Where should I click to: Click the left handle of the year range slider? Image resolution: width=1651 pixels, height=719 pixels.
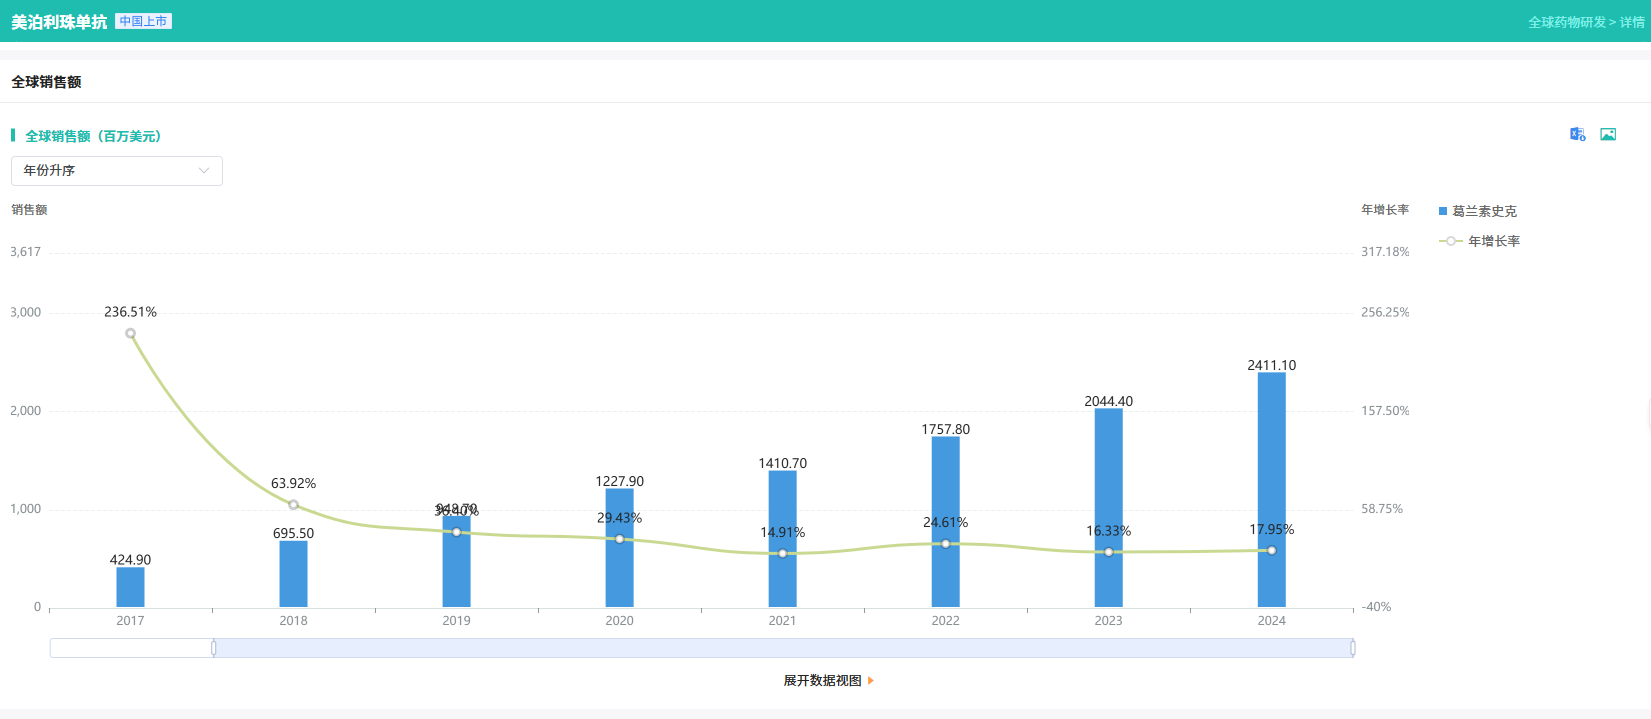coord(214,648)
